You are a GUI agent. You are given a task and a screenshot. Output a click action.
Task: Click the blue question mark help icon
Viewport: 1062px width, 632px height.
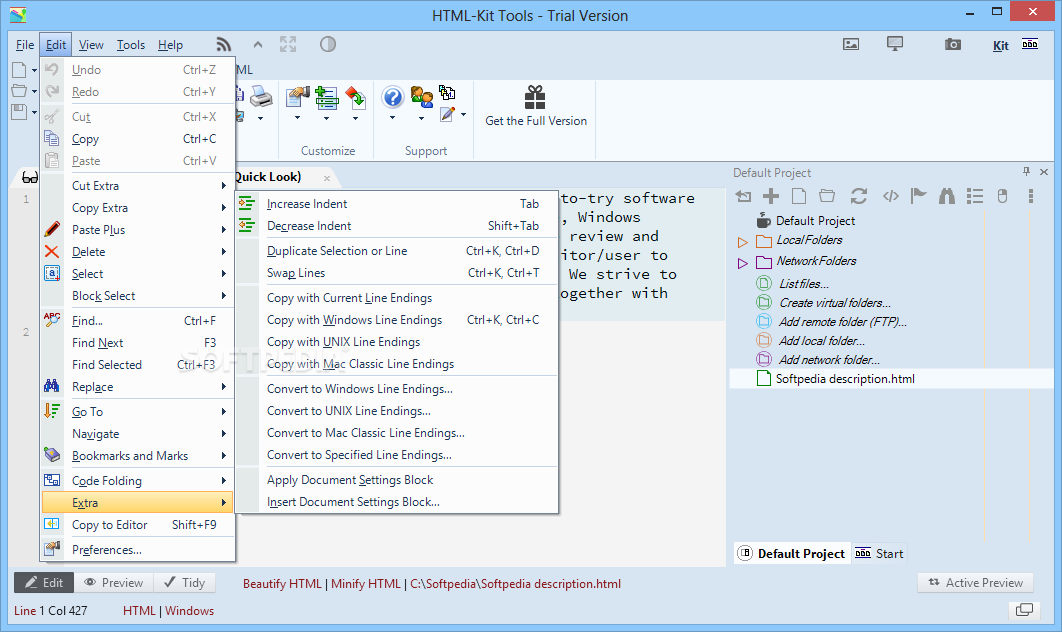[392, 97]
